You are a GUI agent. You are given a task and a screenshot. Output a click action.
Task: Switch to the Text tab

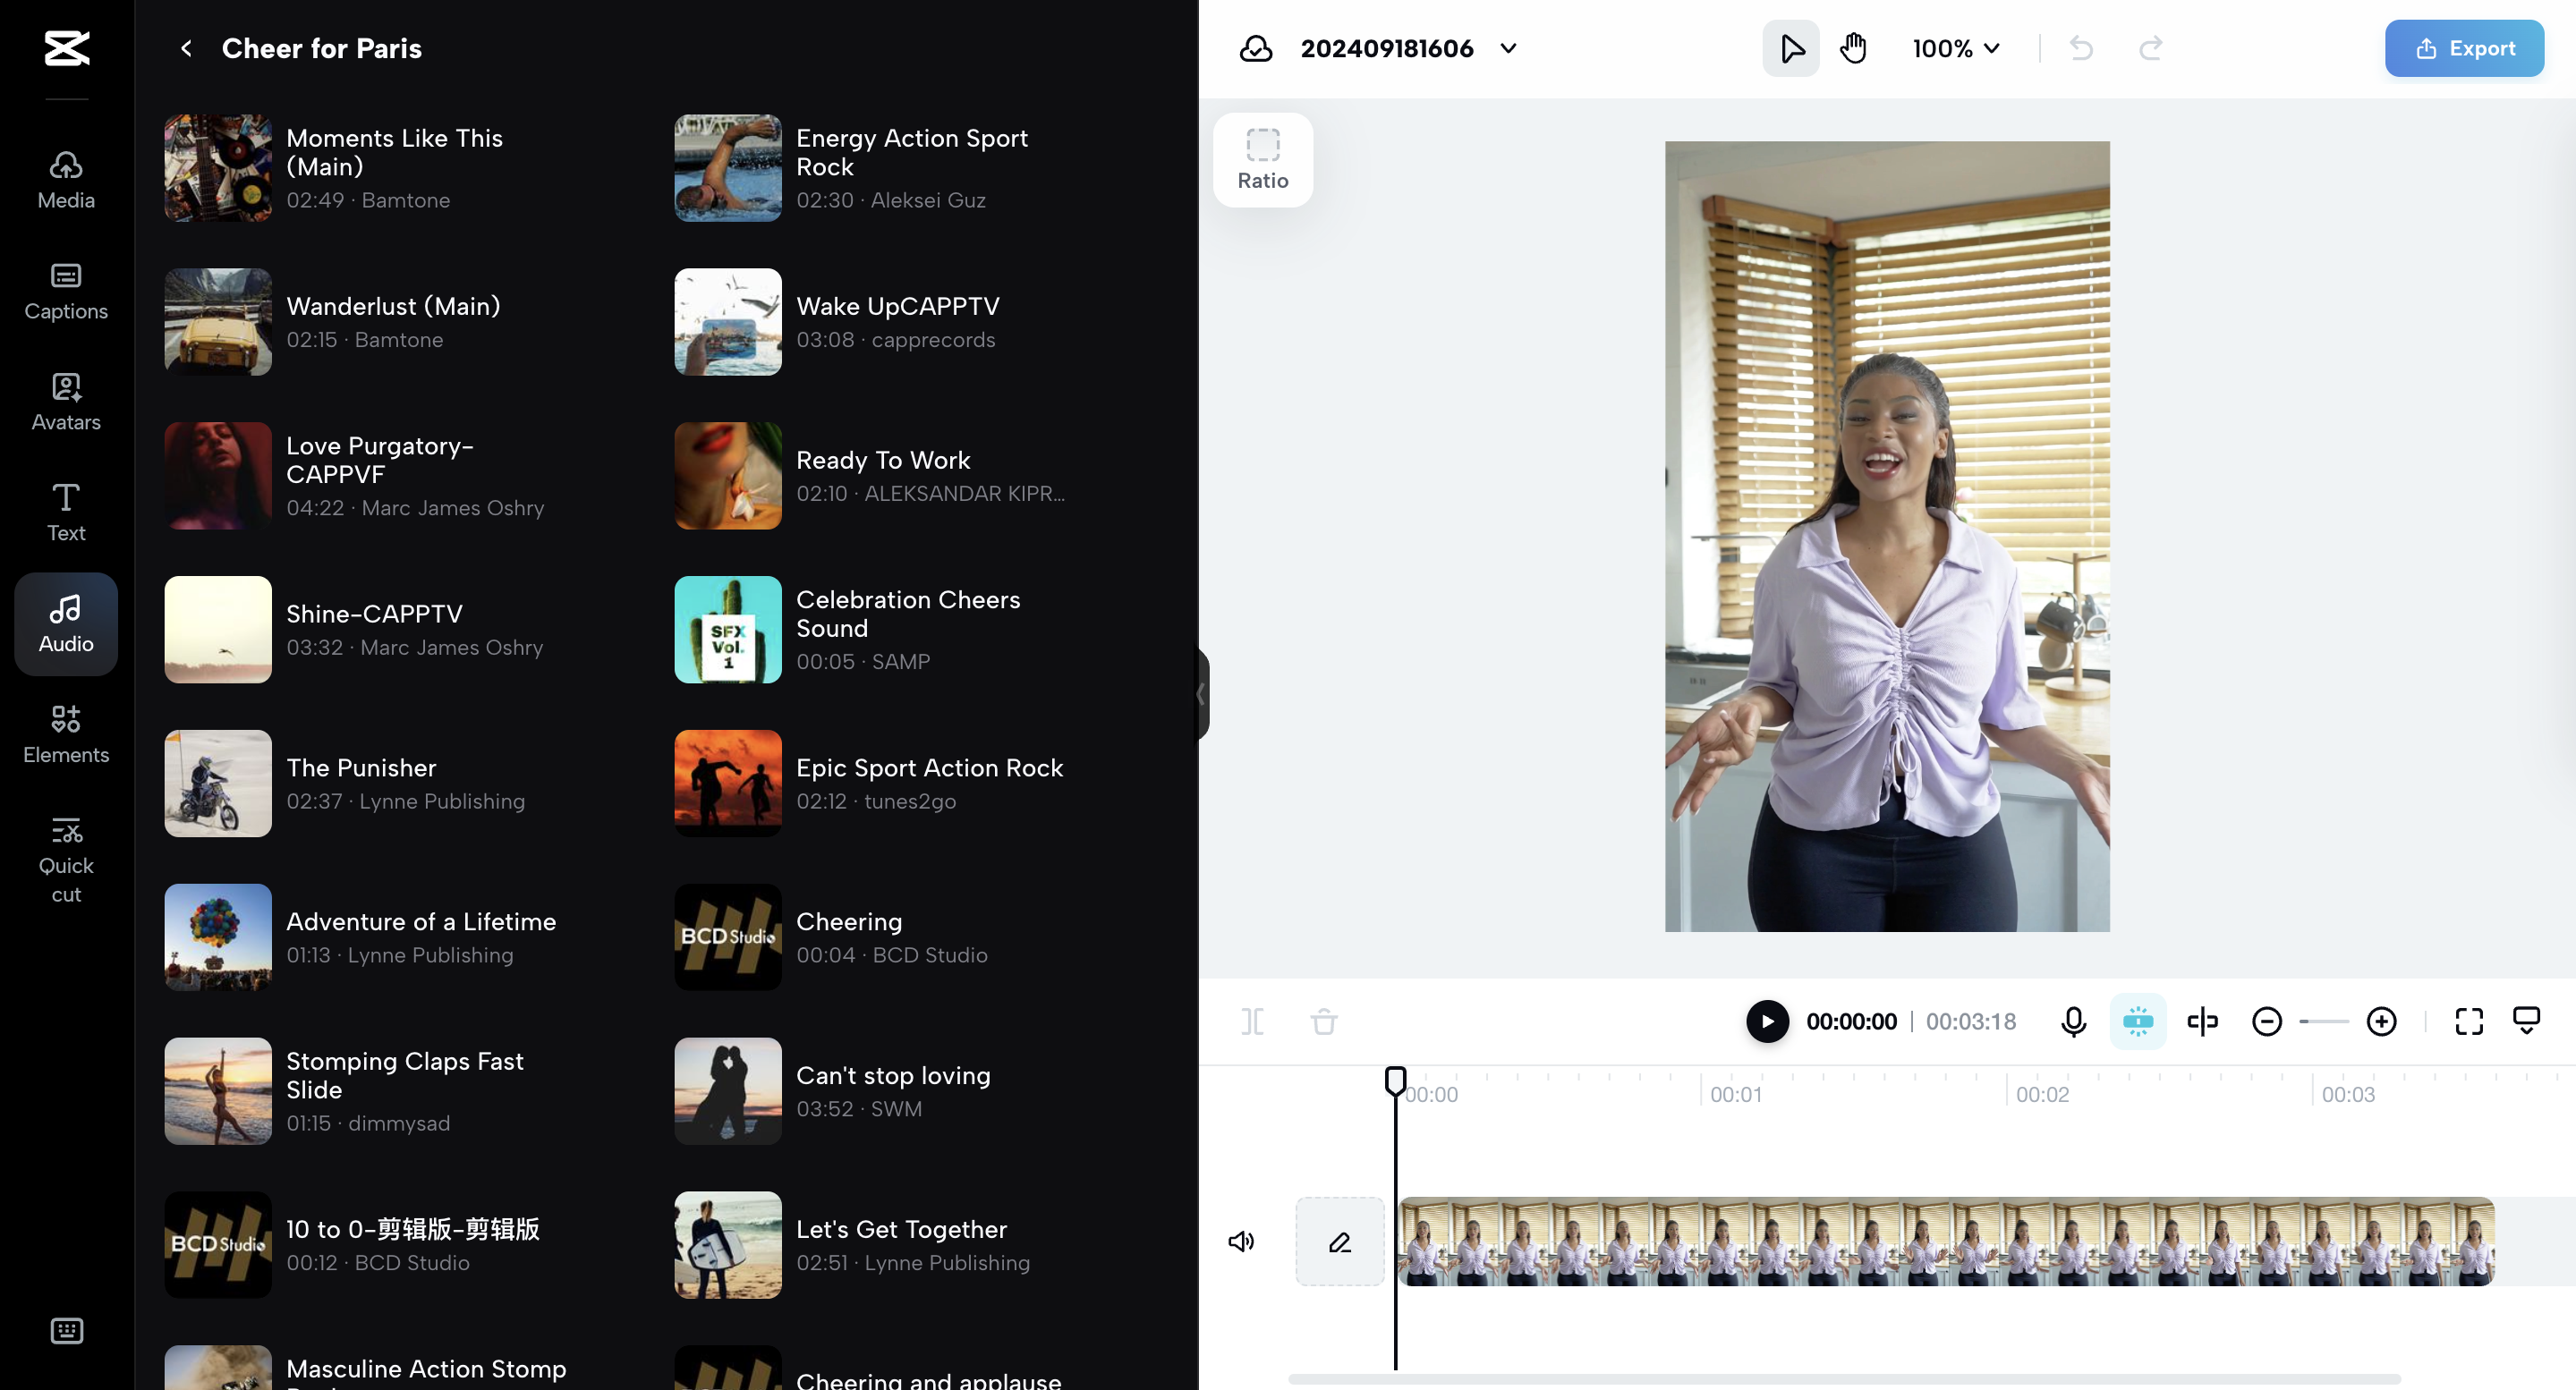[x=66, y=512]
